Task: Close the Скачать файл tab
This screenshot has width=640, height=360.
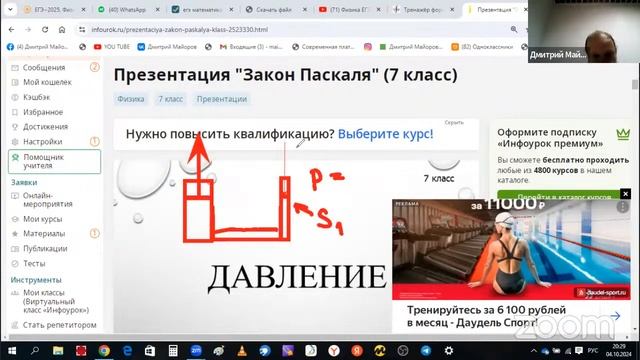Action: click(304, 9)
